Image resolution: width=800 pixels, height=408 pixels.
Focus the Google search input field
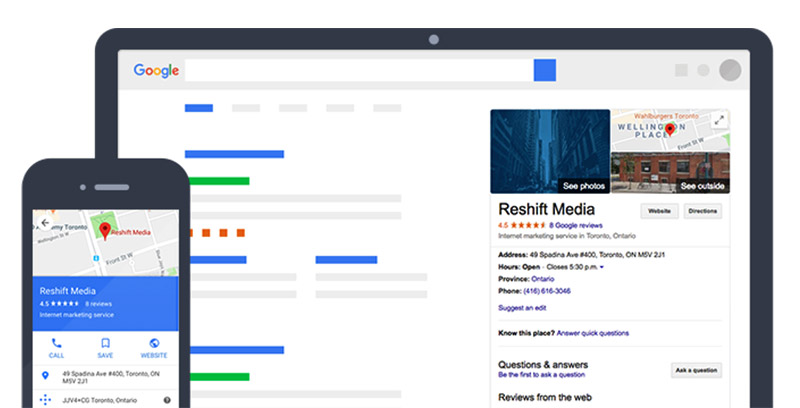pyautogui.click(x=359, y=70)
